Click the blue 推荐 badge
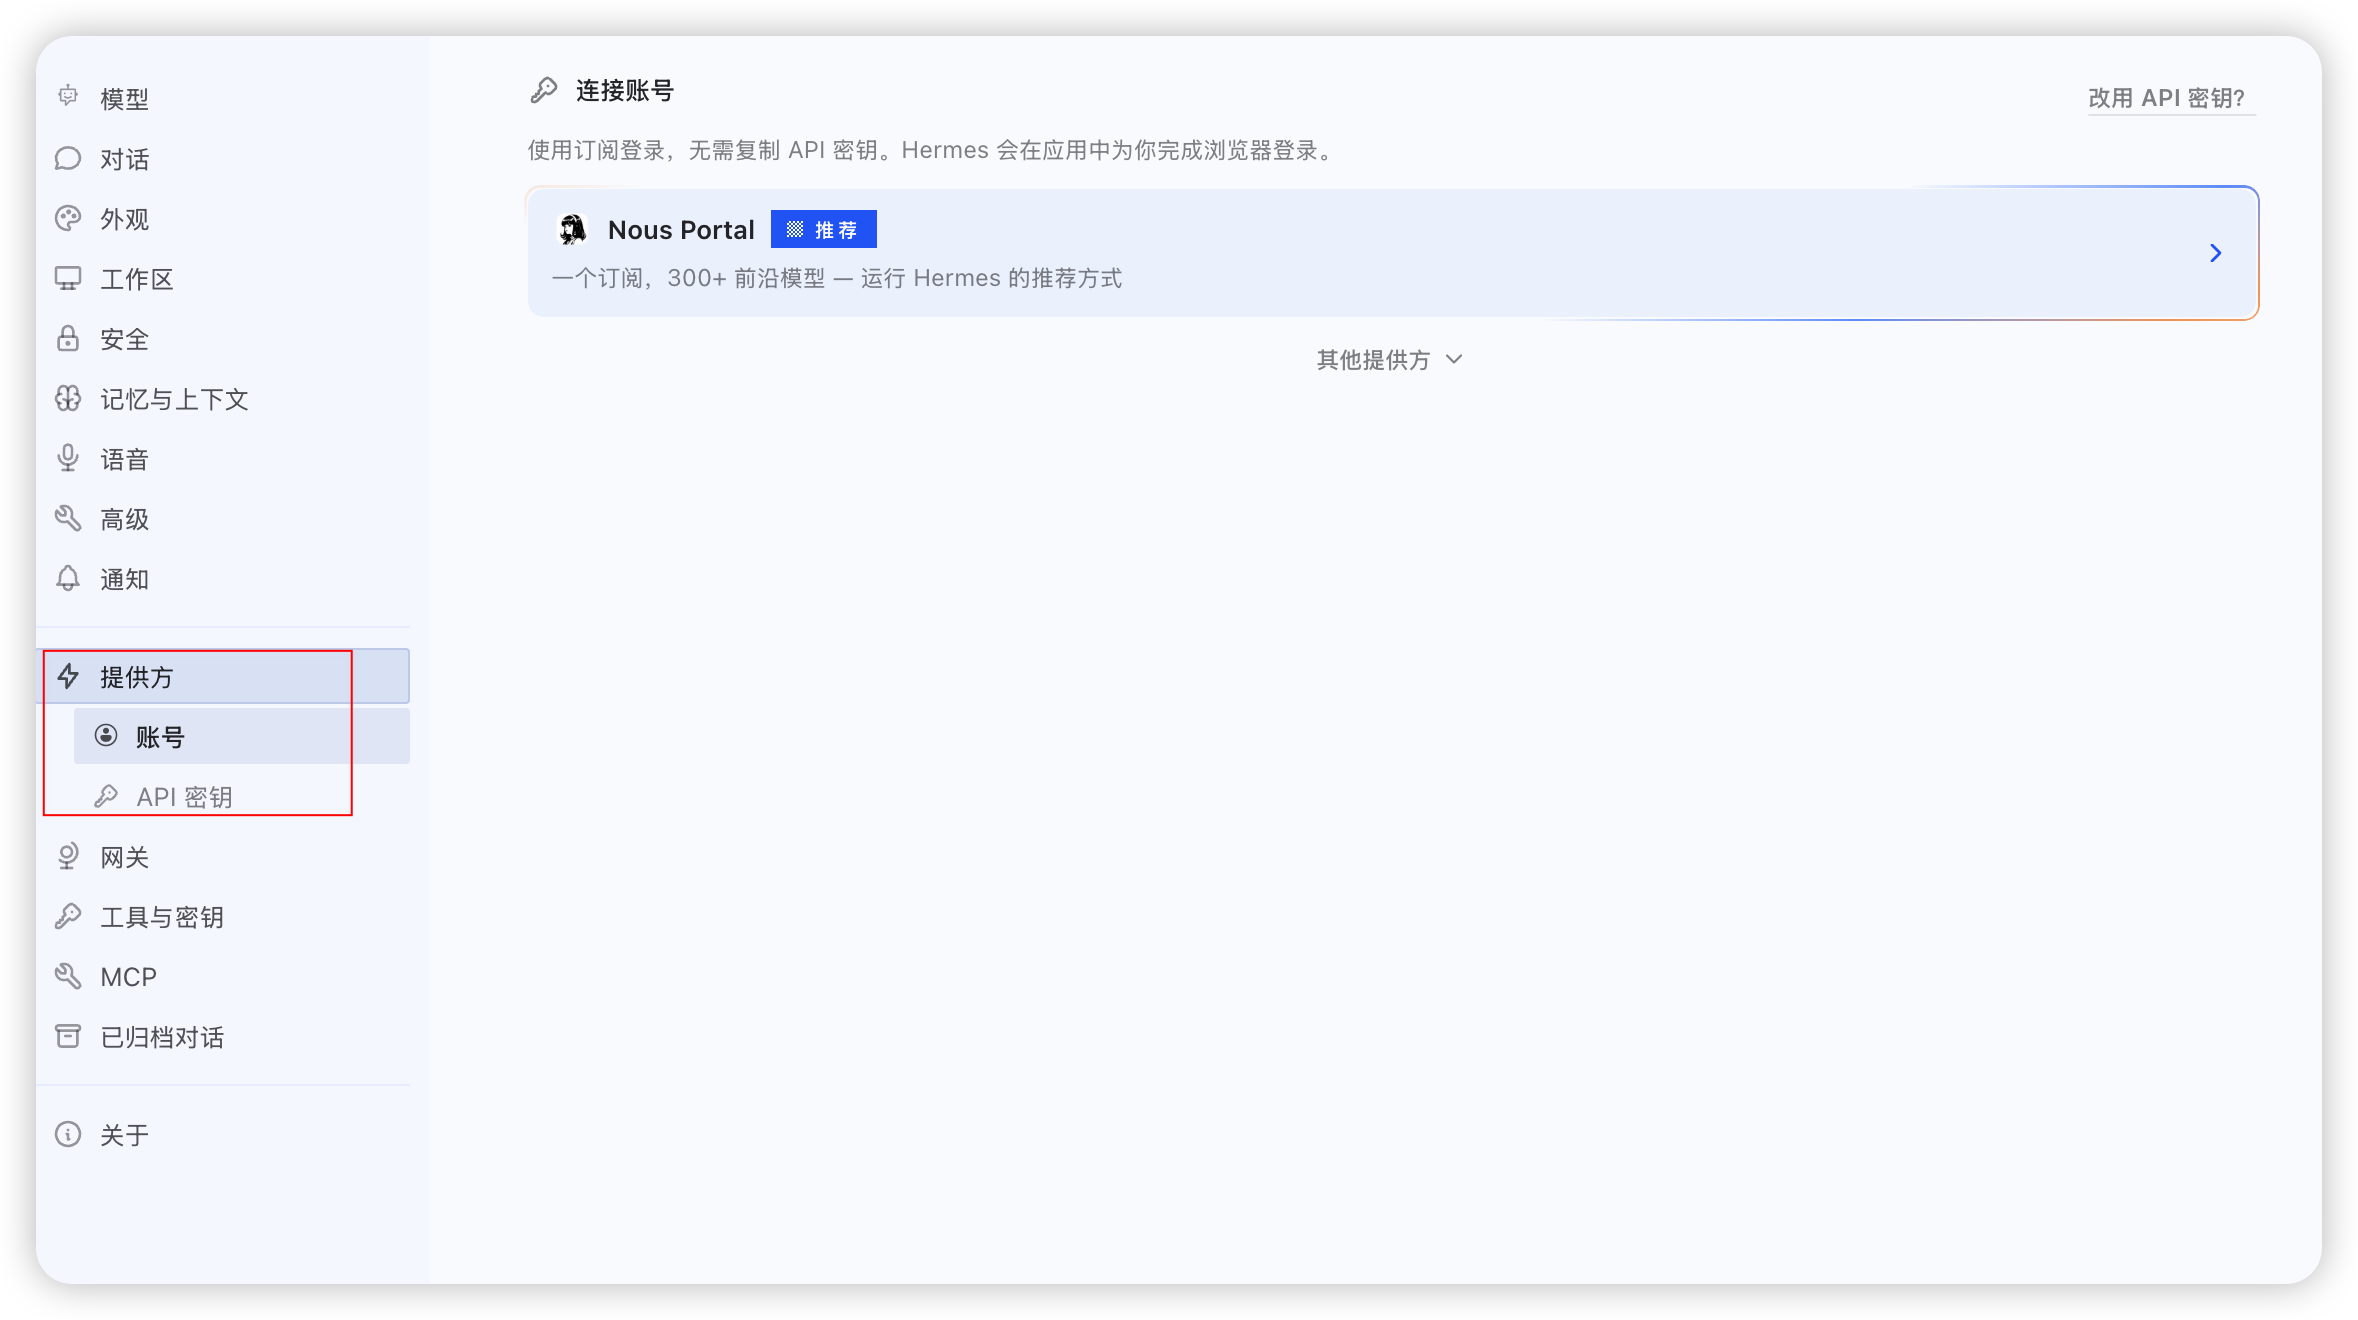Screen dimensions: 2358x1320 click(823, 229)
